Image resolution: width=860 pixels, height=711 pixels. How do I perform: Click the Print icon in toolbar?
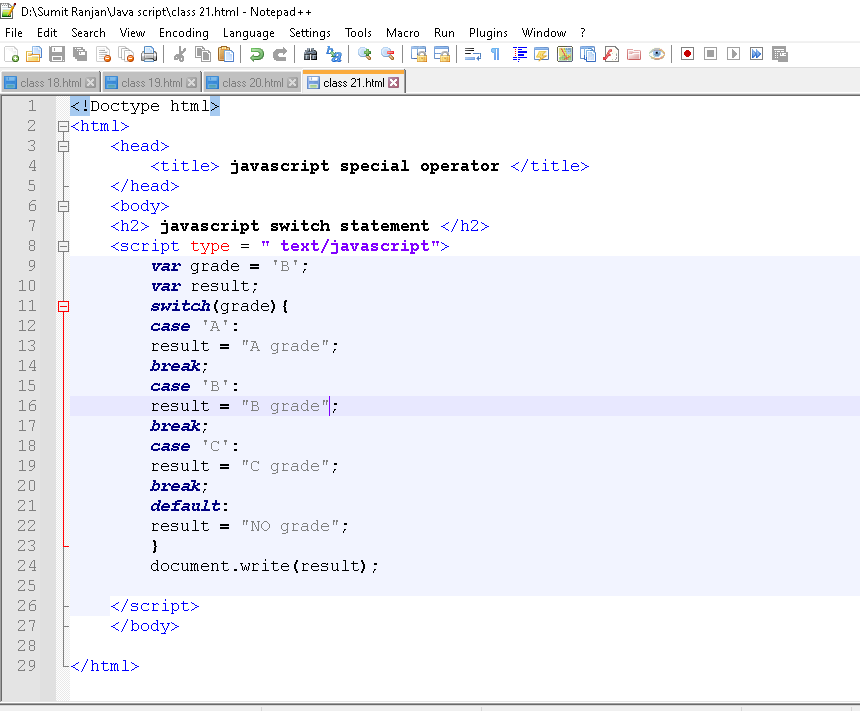149,54
